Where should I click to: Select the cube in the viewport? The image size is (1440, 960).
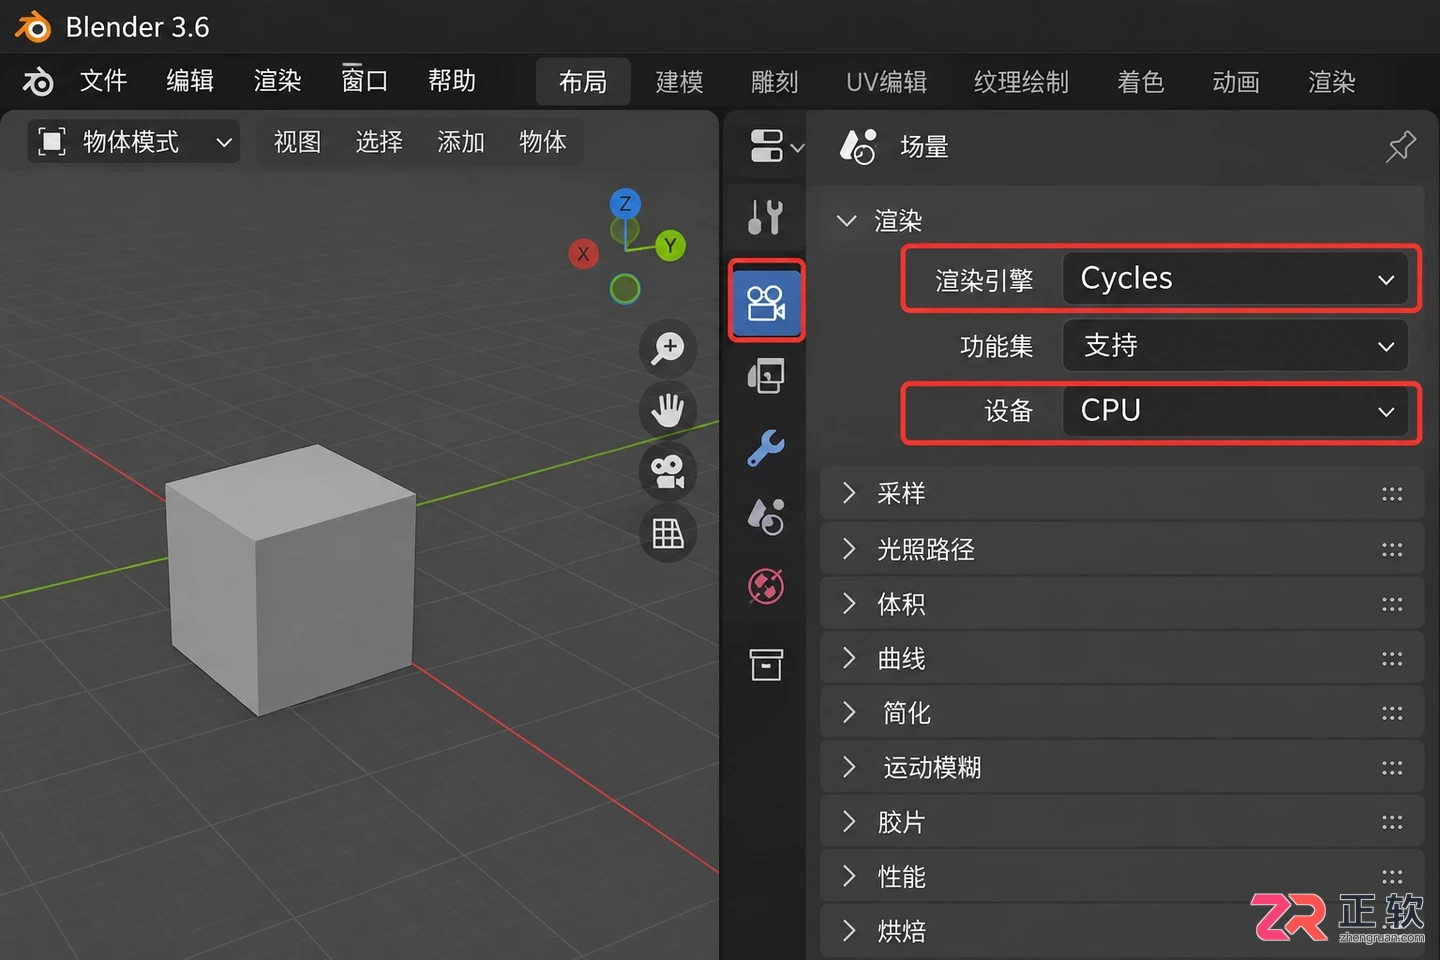[x=290, y=580]
